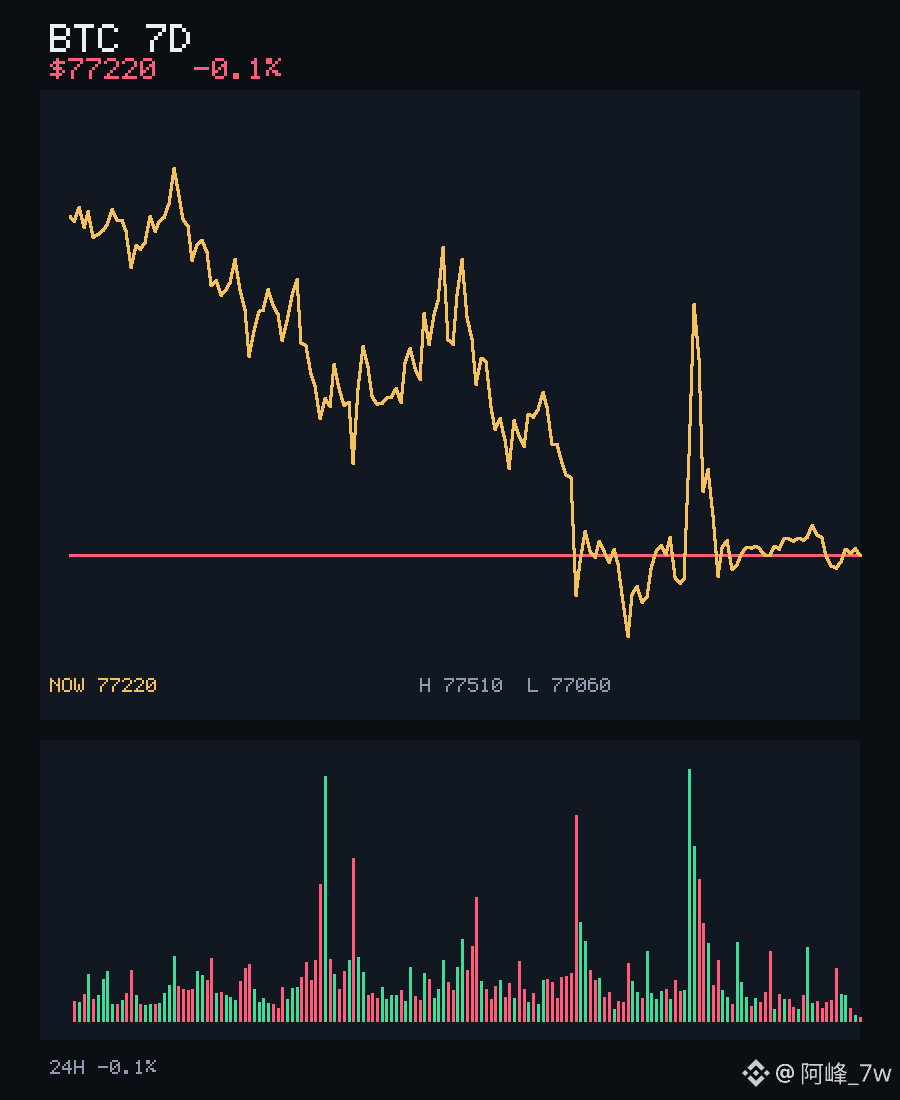Click the tallest green volume bar

tap(690, 895)
